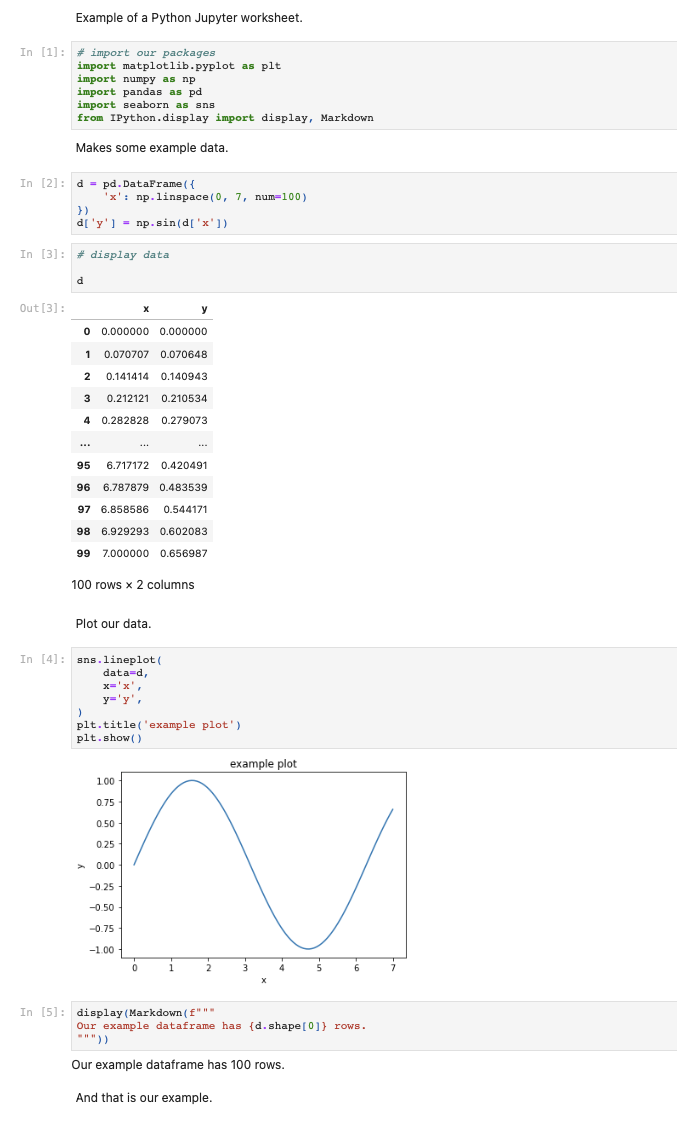Click the '100 rows × 2 columns' summary
This screenshot has width=677, height=1131.
point(133,585)
